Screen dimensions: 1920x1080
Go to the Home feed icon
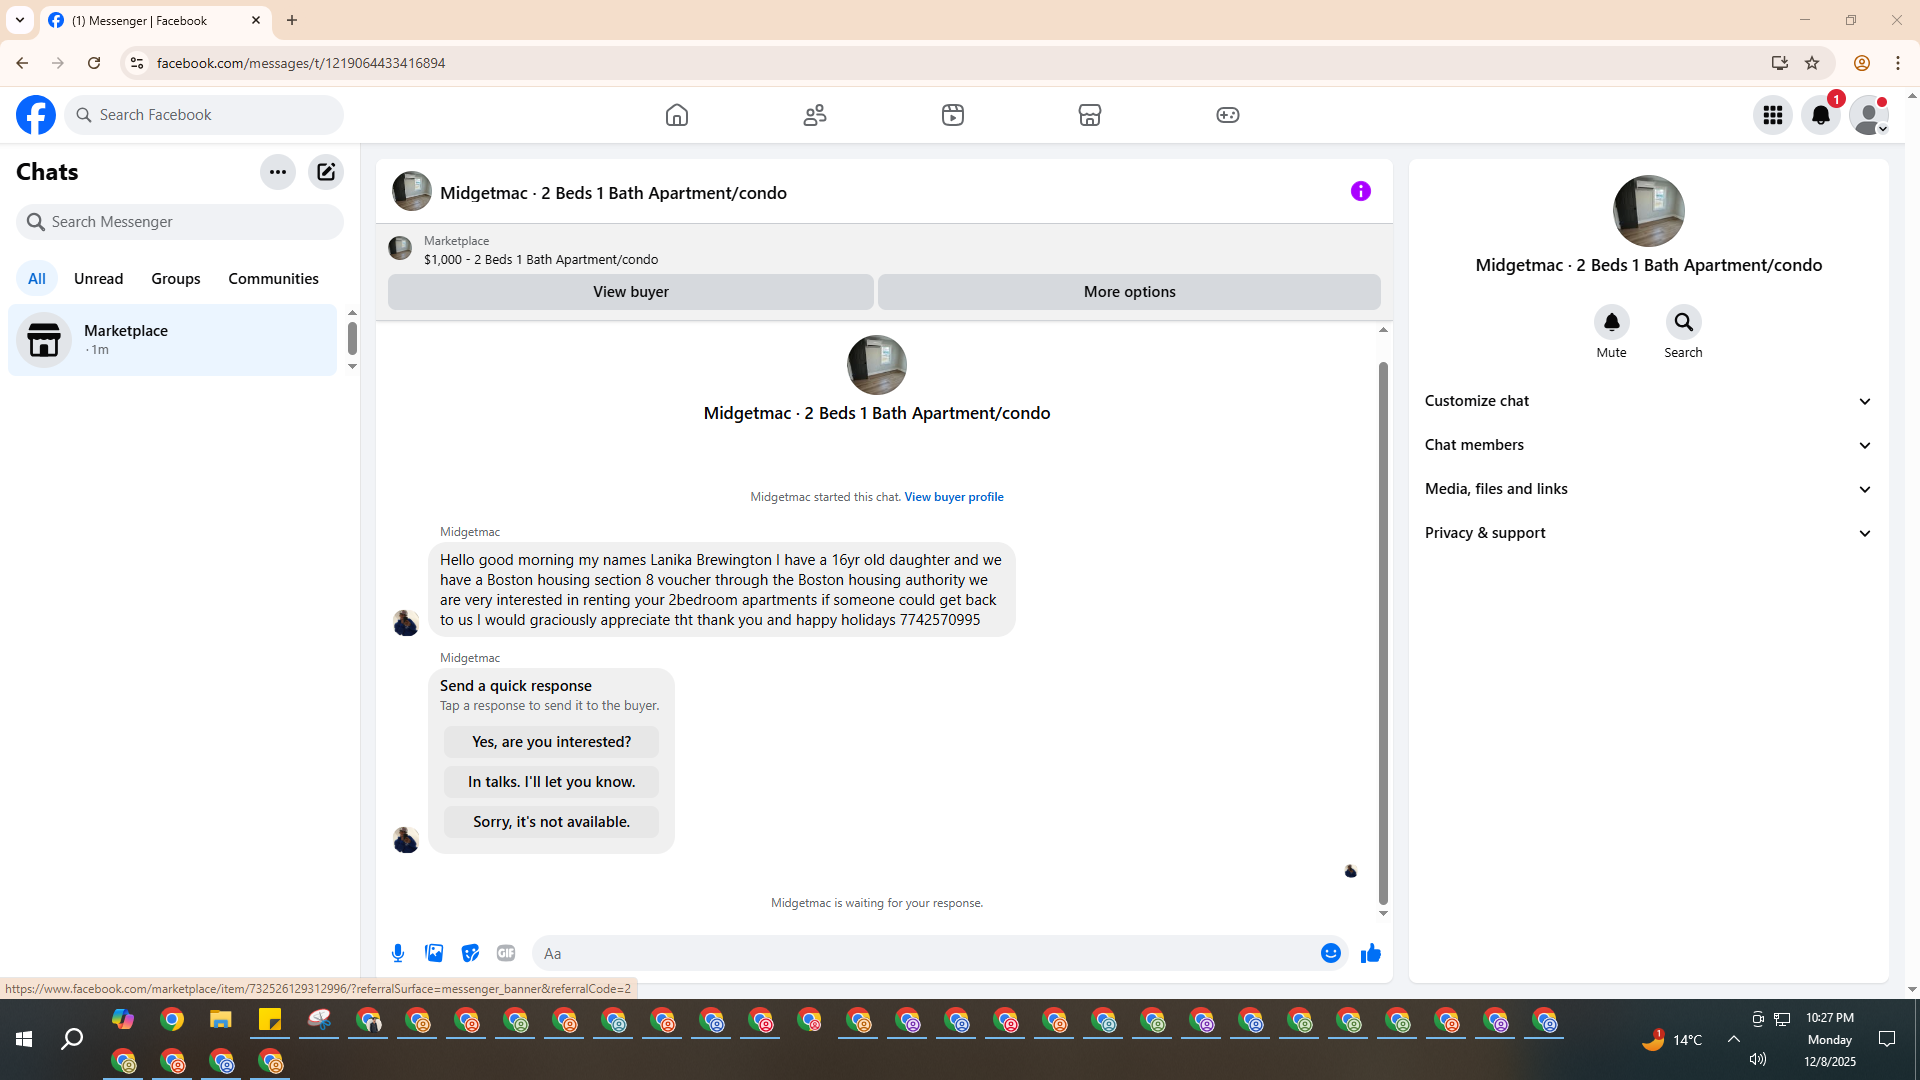click(x=677, y=115)
